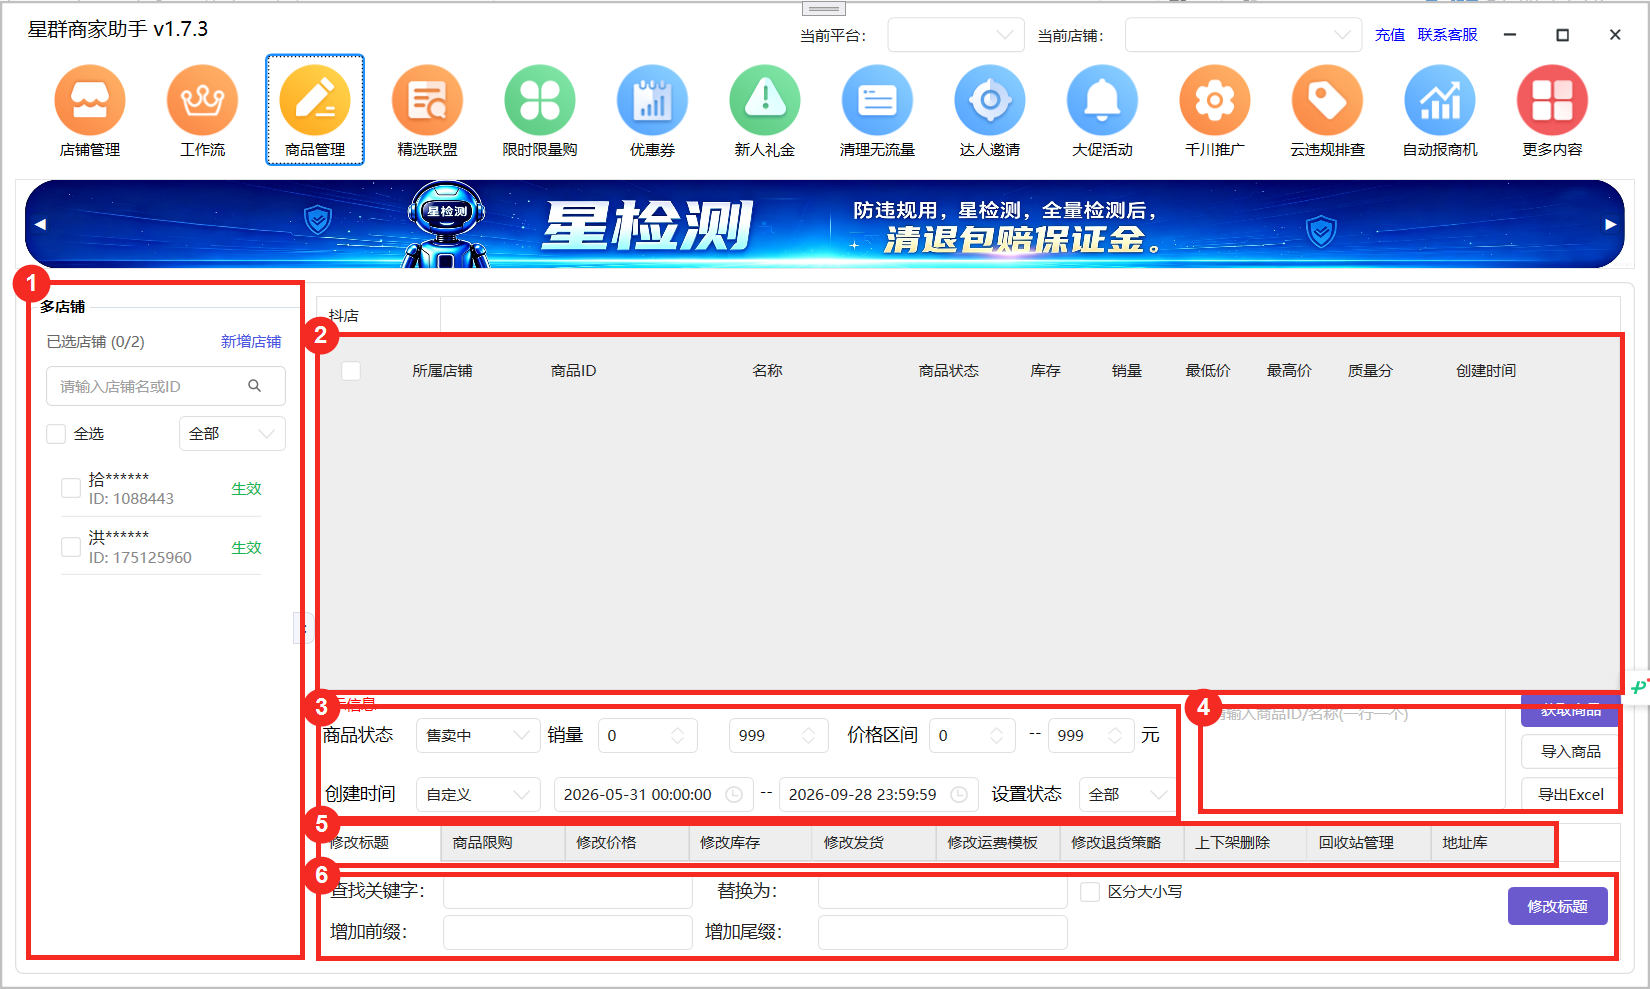This screenshot has width=1650, height=989.
Task: Open the 创建时间 自定义 dropdown
Action: pyautogui.click(x=478, y=794)
